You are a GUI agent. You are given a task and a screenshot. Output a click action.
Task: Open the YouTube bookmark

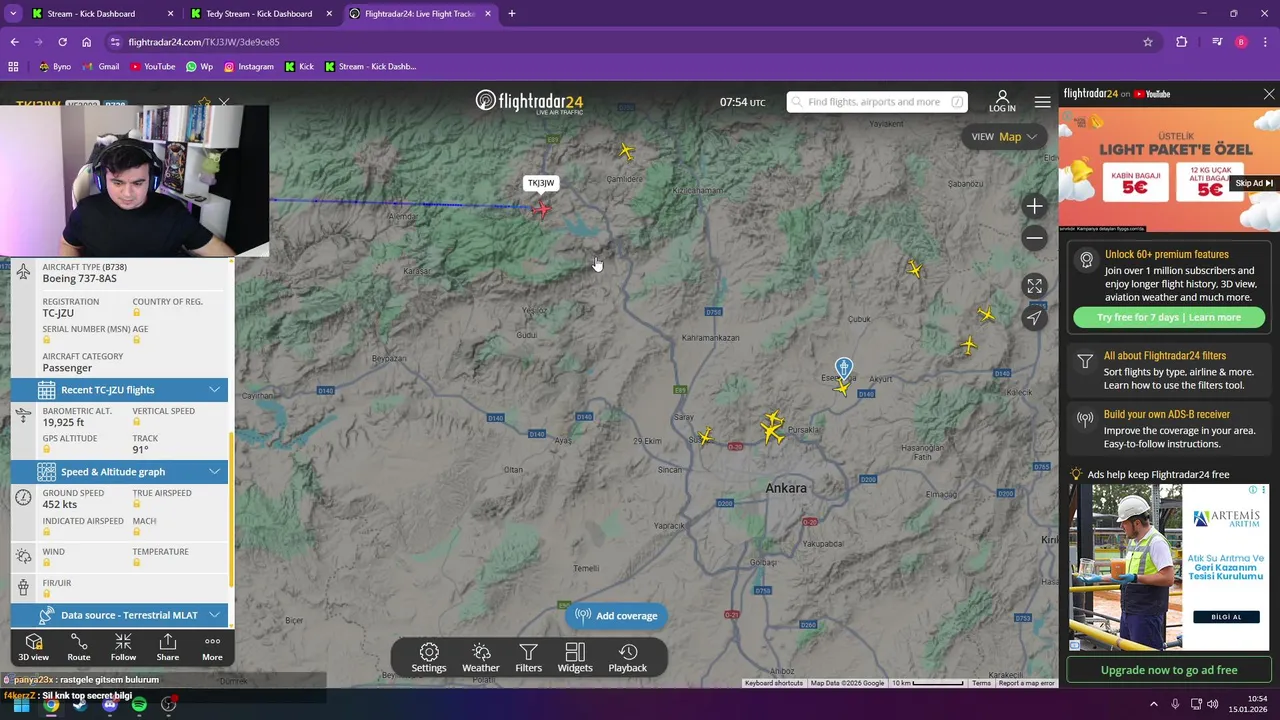point(152,67)
